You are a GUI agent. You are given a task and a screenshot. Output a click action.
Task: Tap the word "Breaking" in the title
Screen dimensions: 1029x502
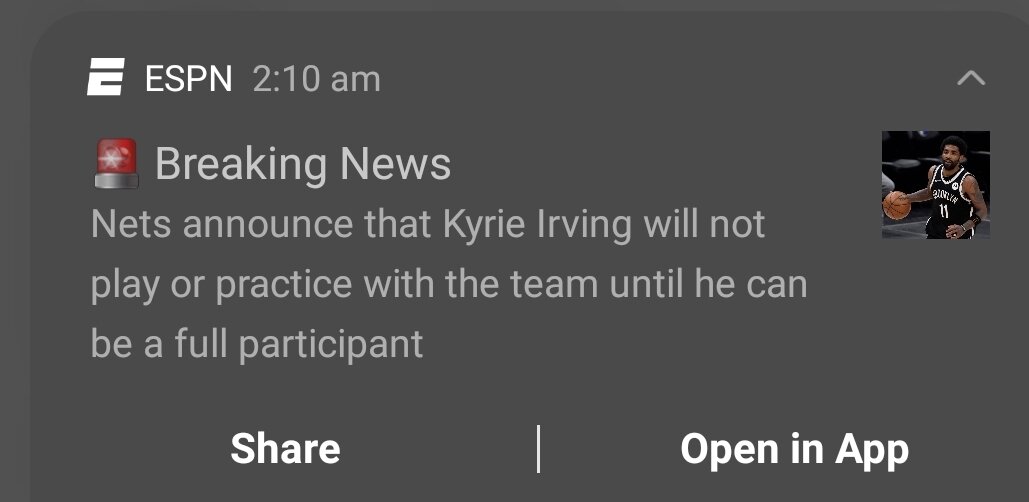[241, 164]
